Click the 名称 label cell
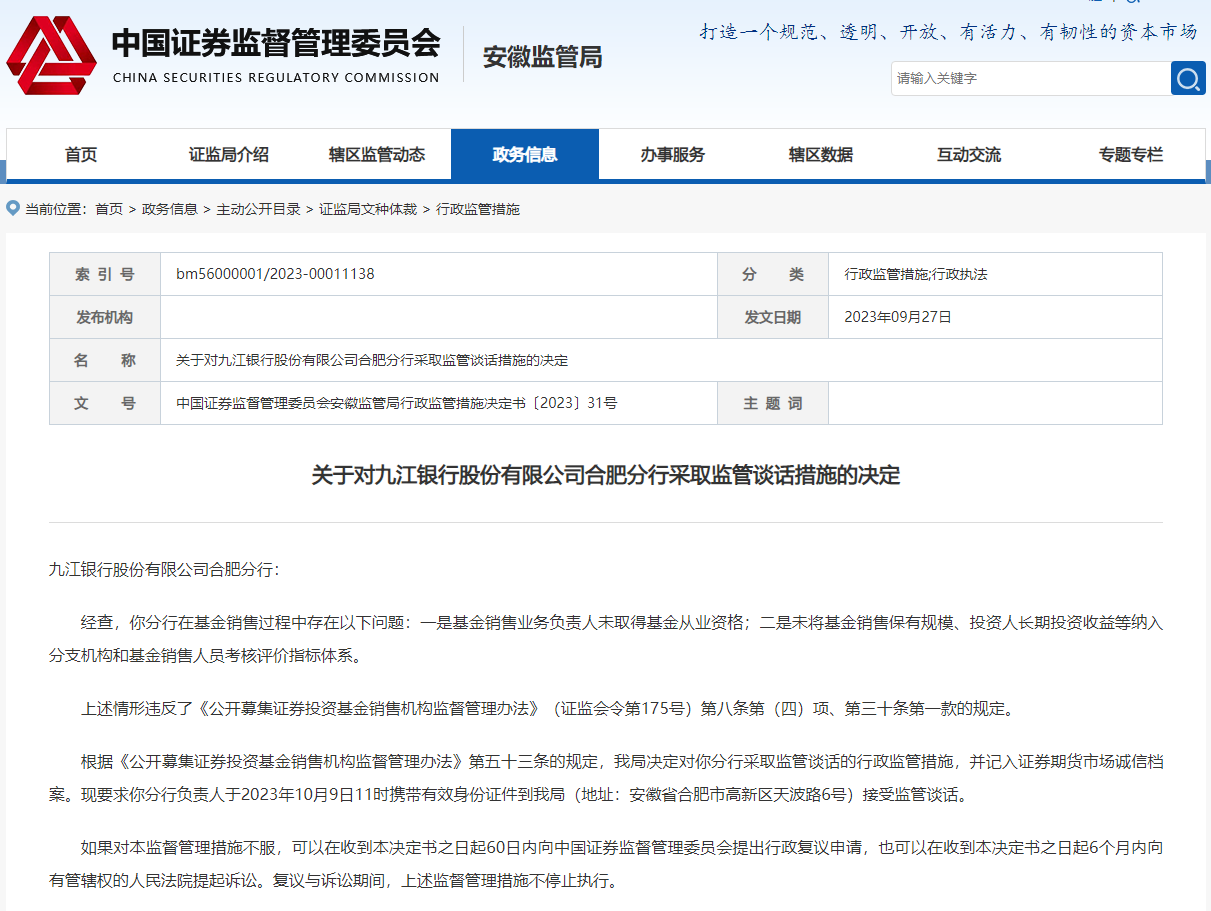 [x=105, y=360]
